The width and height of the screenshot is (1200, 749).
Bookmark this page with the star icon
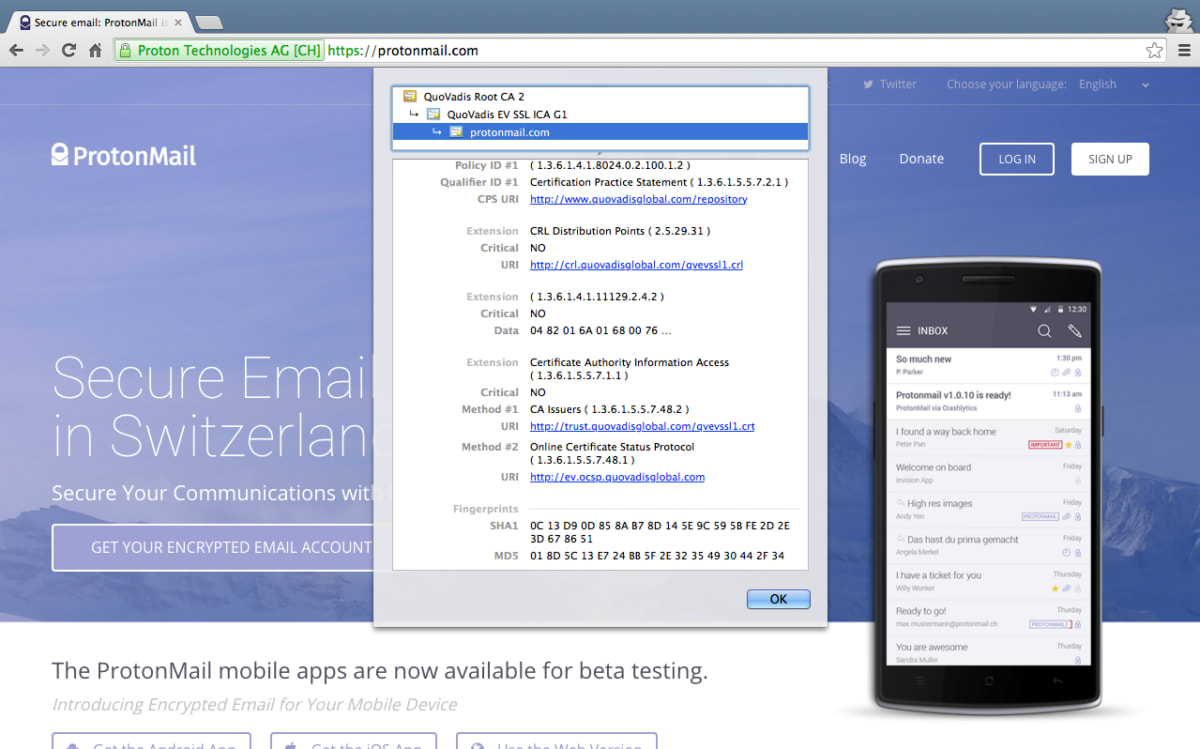coord(1154,50)
